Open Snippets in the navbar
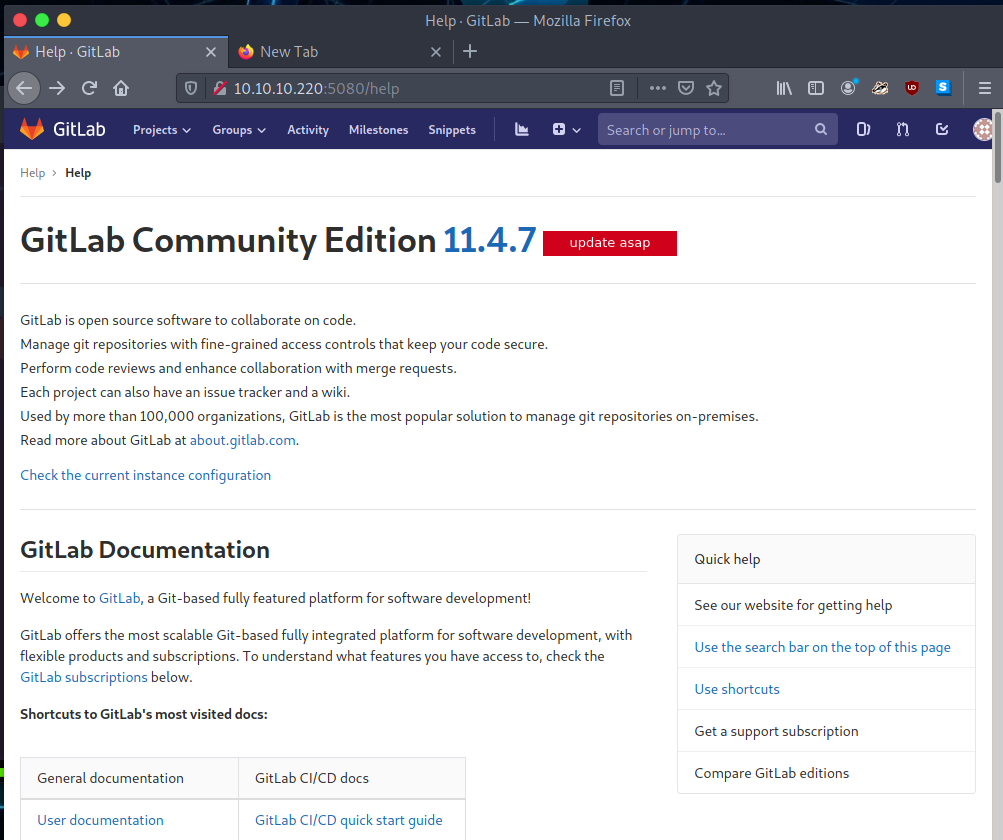This screenshot has width=1003, height=840. click(x=452, y=130)
